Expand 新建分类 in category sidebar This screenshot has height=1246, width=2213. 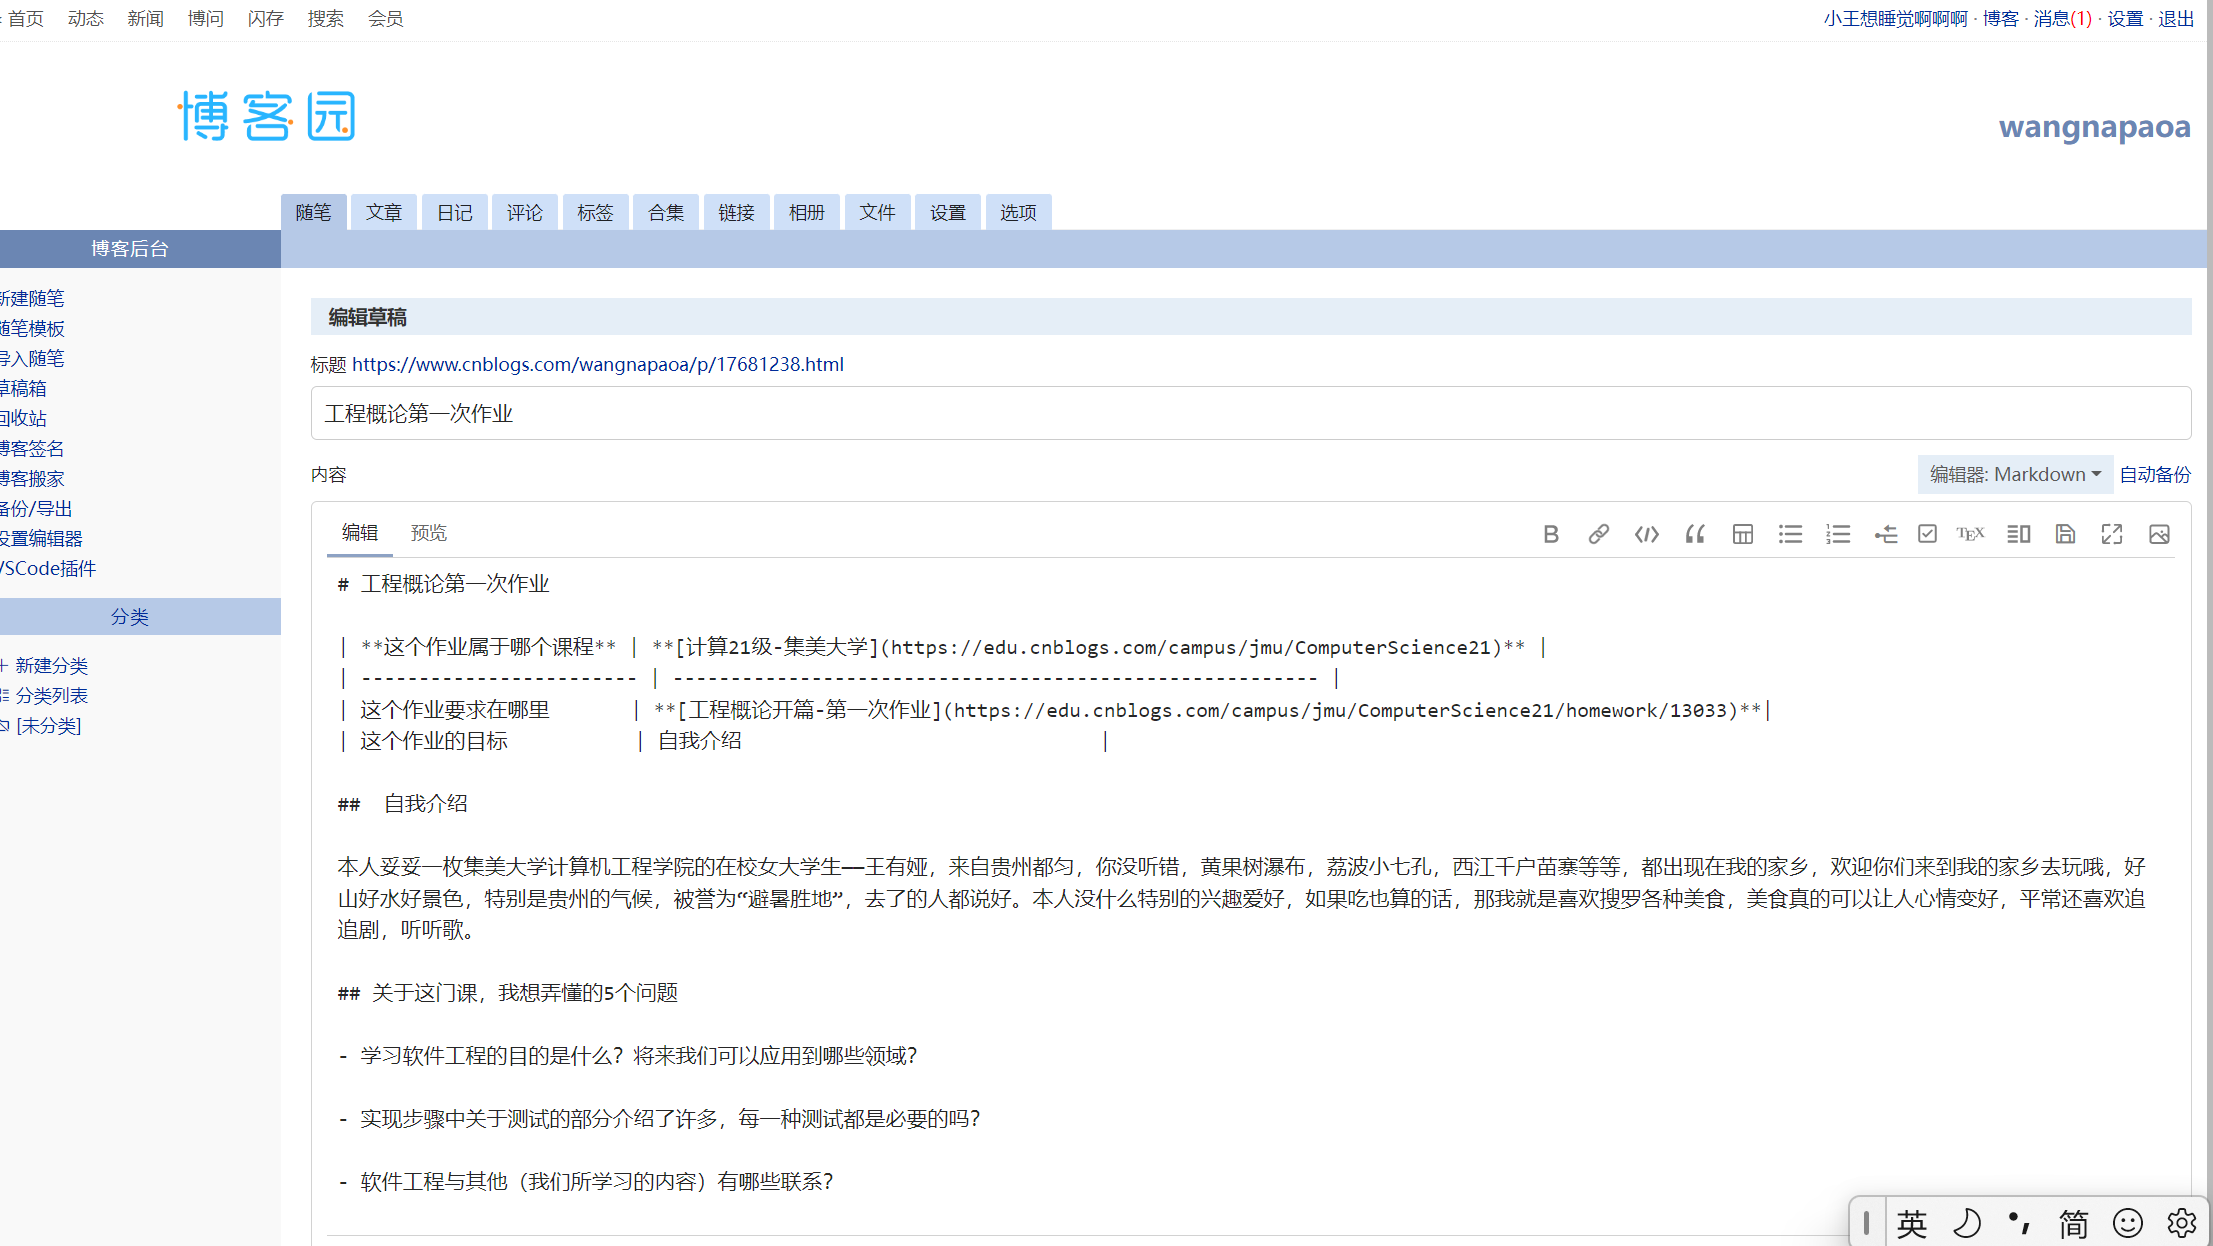pyautogui.click(x=51, y=665)
